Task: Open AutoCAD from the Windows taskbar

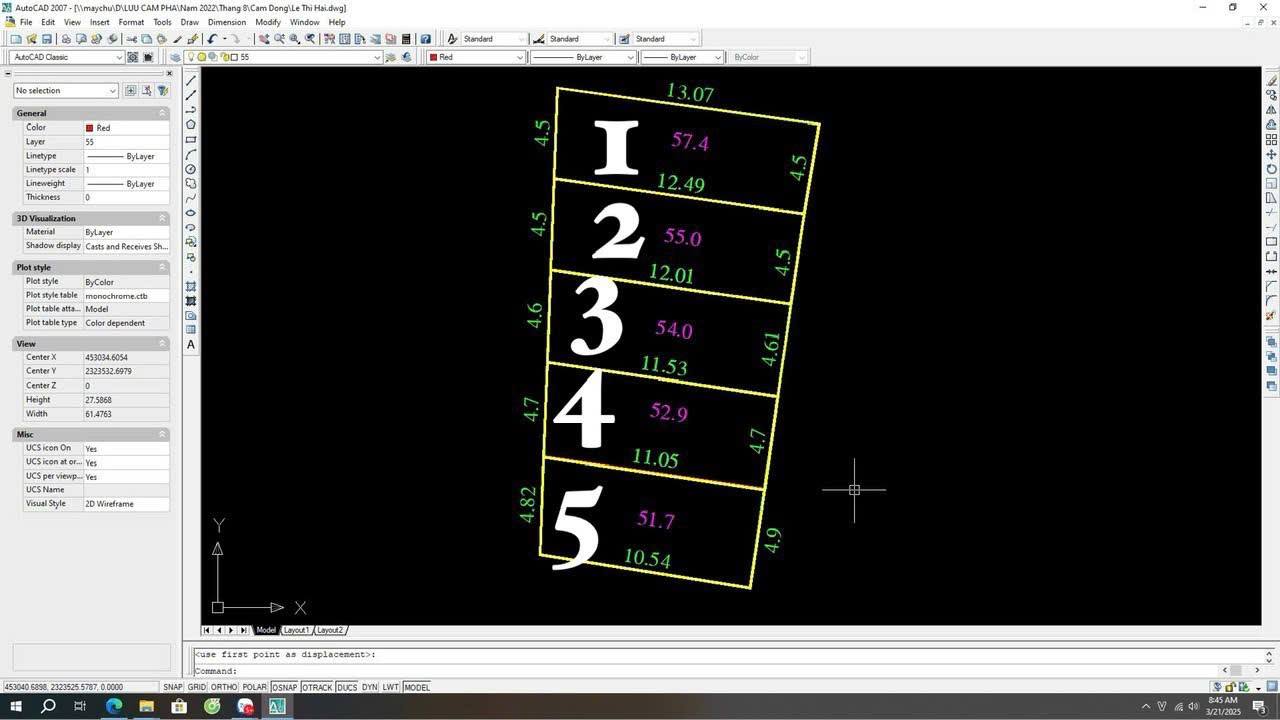Action: point(277,707)
